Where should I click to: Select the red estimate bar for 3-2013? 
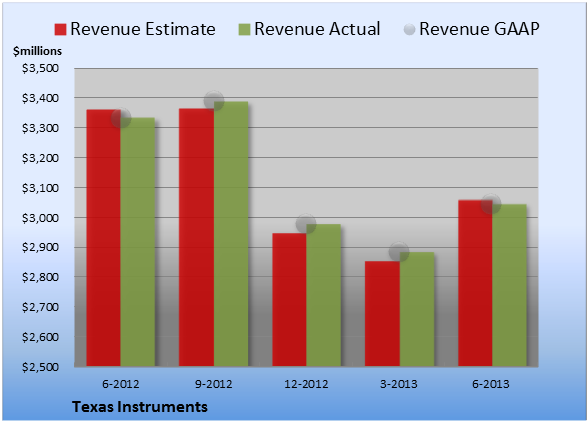pos(382,314)
